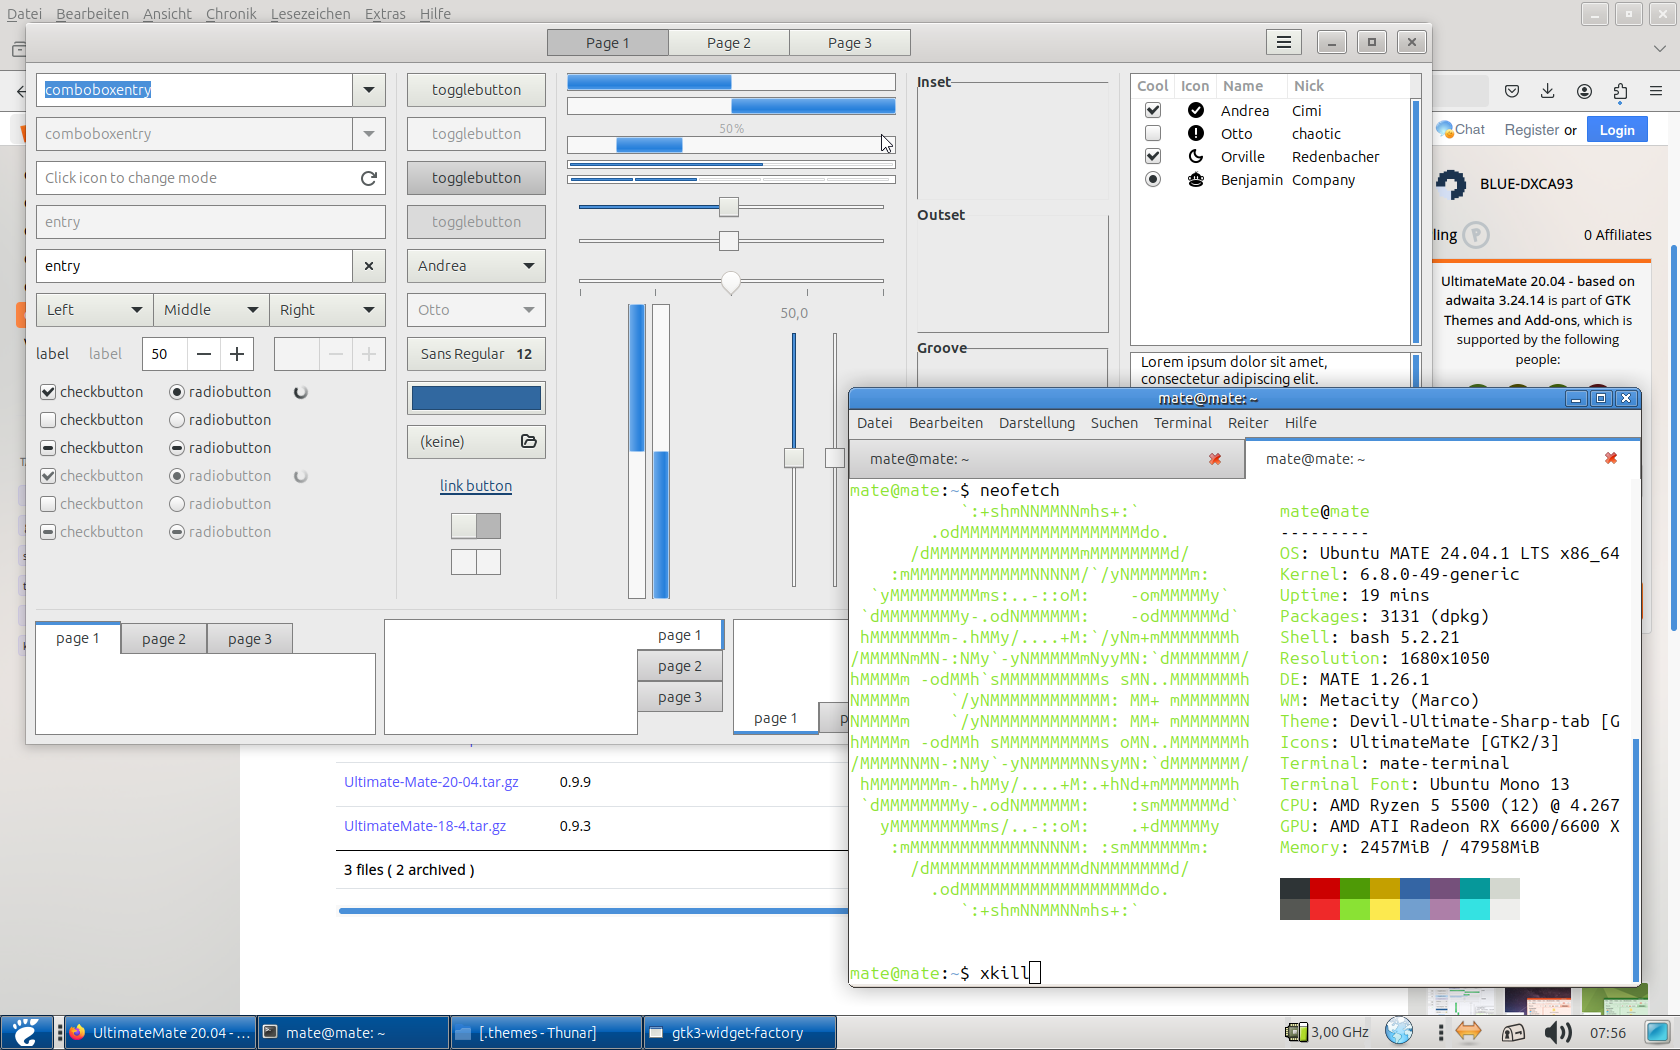Click the reload icon in the mode entry
Image resolution: width=1680 pixels, height=1050 pixels.
point(369,178)
